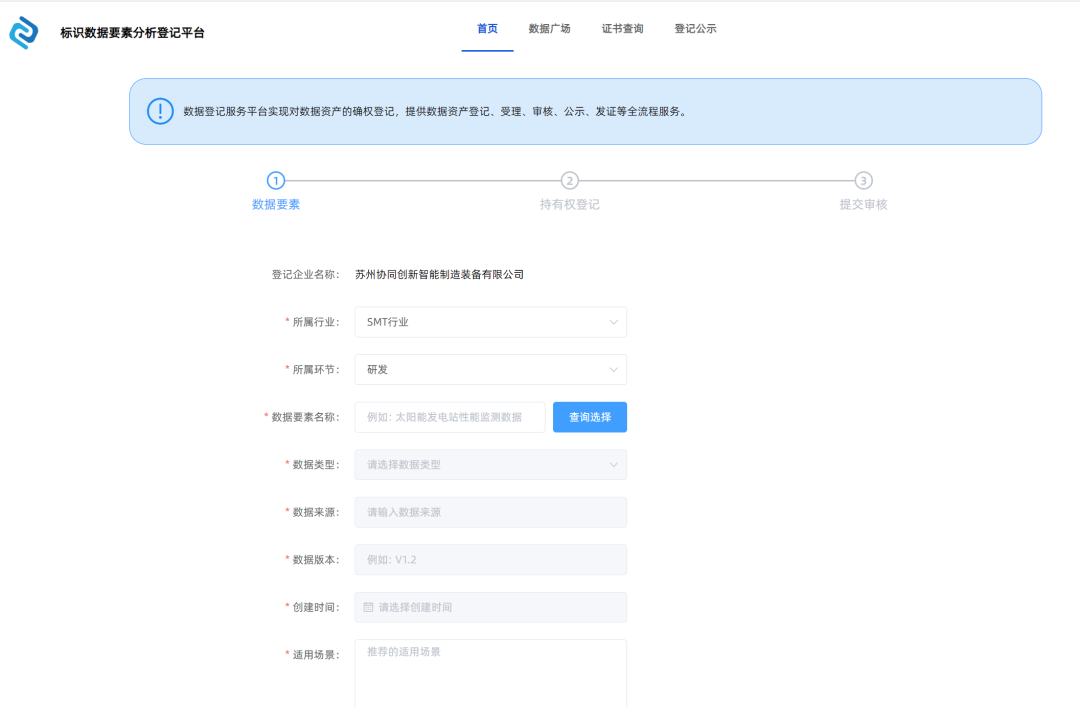Screen dimensions: 1080x707
Task: Click step circle 3 labeled 提交审核
Action: 862,181
